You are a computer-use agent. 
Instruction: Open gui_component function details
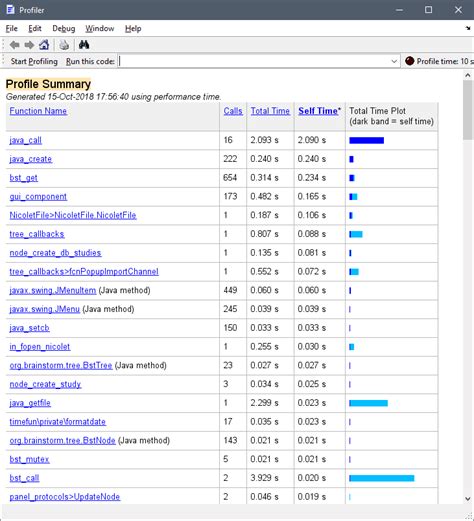pyautogui.click(x=38, y=197)
